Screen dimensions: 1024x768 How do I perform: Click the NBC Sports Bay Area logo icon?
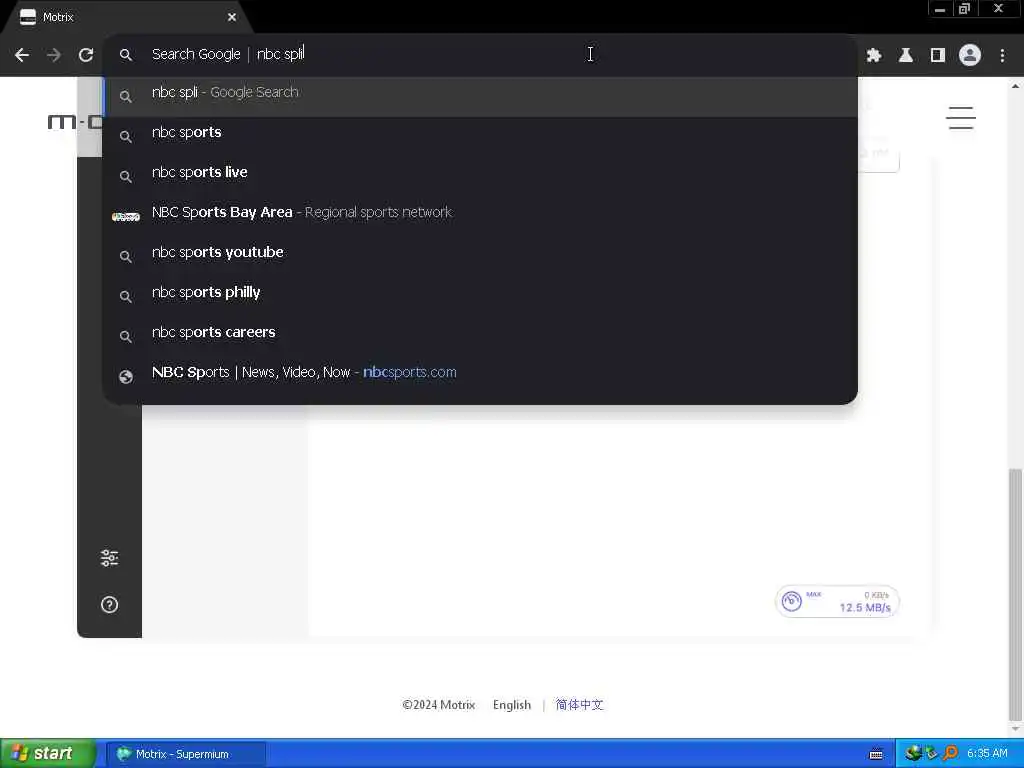tap(126, 217)
